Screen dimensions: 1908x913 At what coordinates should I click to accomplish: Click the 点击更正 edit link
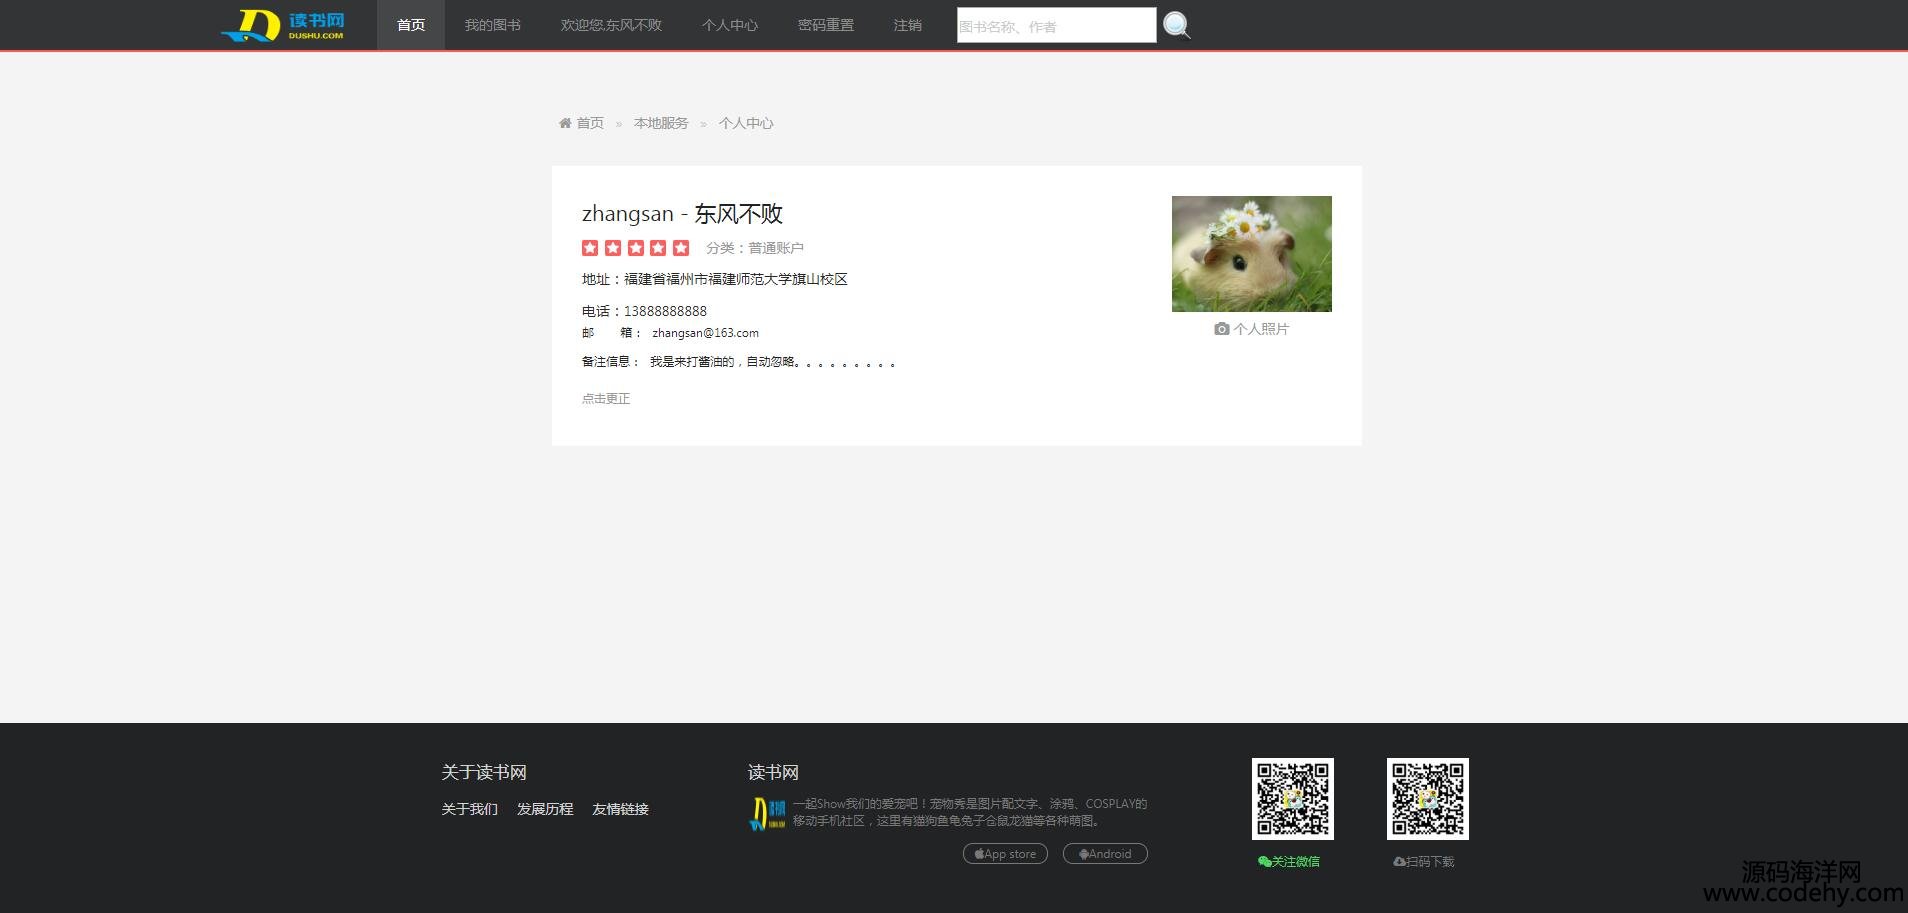click(x=606, y=398)
